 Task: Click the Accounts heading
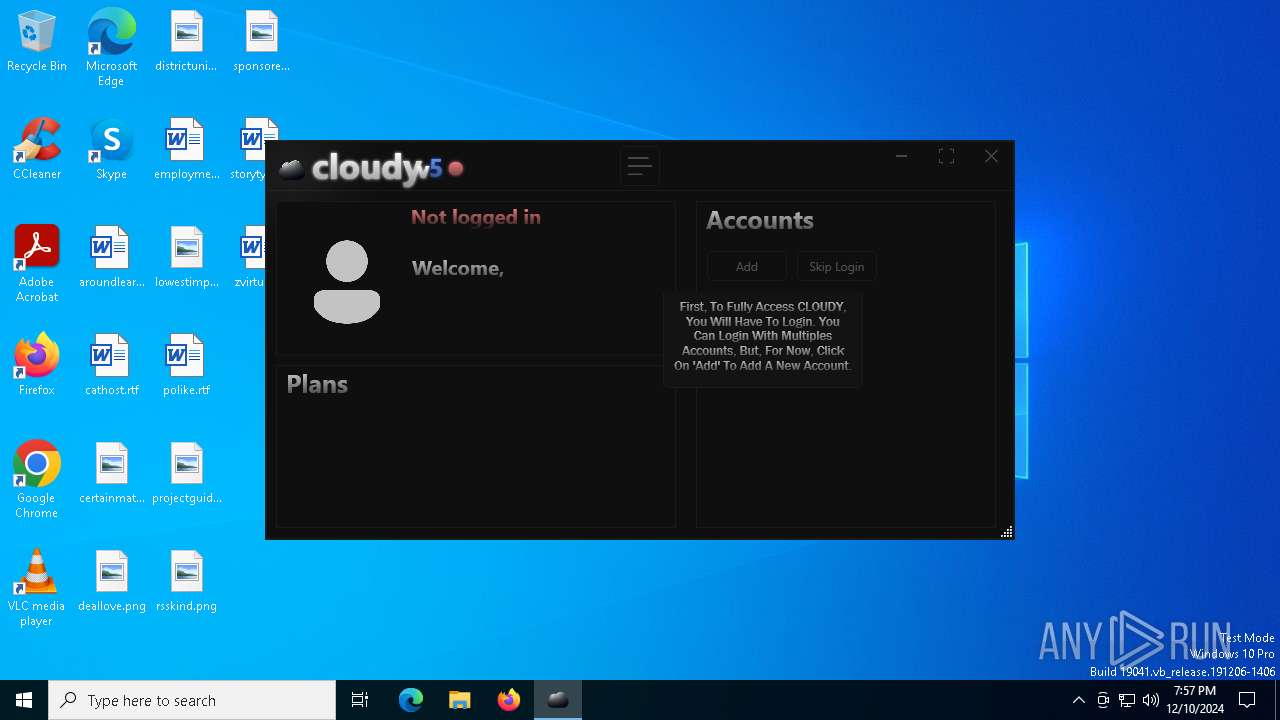[760, 221]
